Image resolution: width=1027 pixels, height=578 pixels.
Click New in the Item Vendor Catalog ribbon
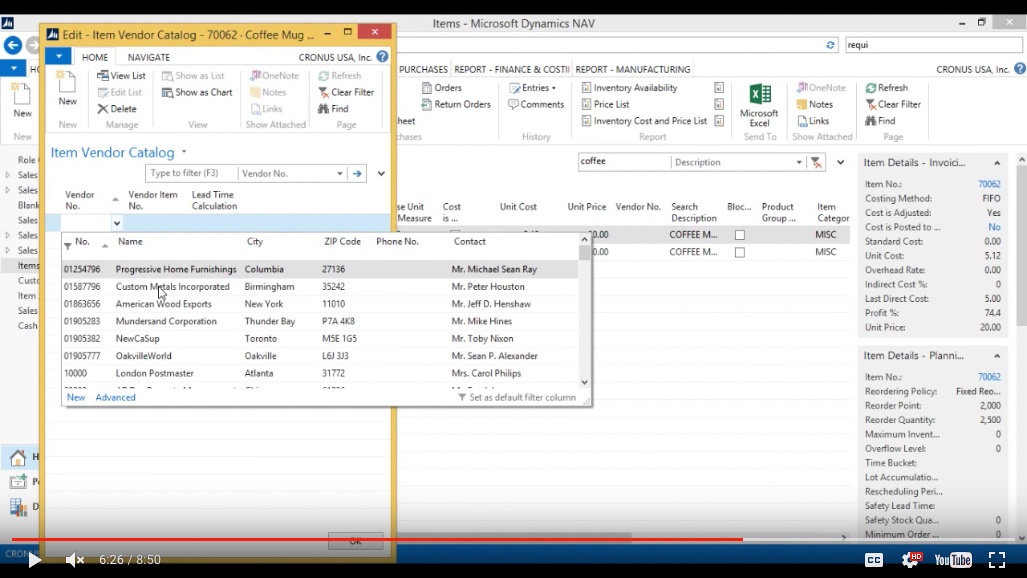[x=67, y=88]
